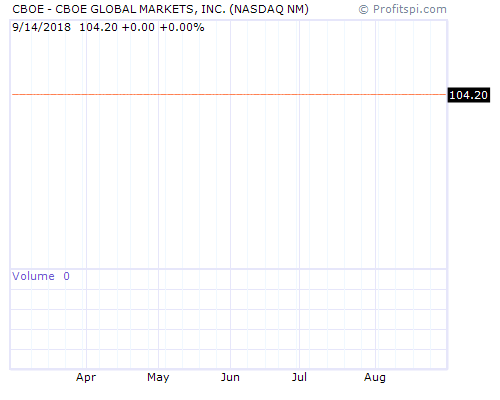500x400 pixels.
Task: Click the black 104.20 price label
Action: (x=468, y=95)
